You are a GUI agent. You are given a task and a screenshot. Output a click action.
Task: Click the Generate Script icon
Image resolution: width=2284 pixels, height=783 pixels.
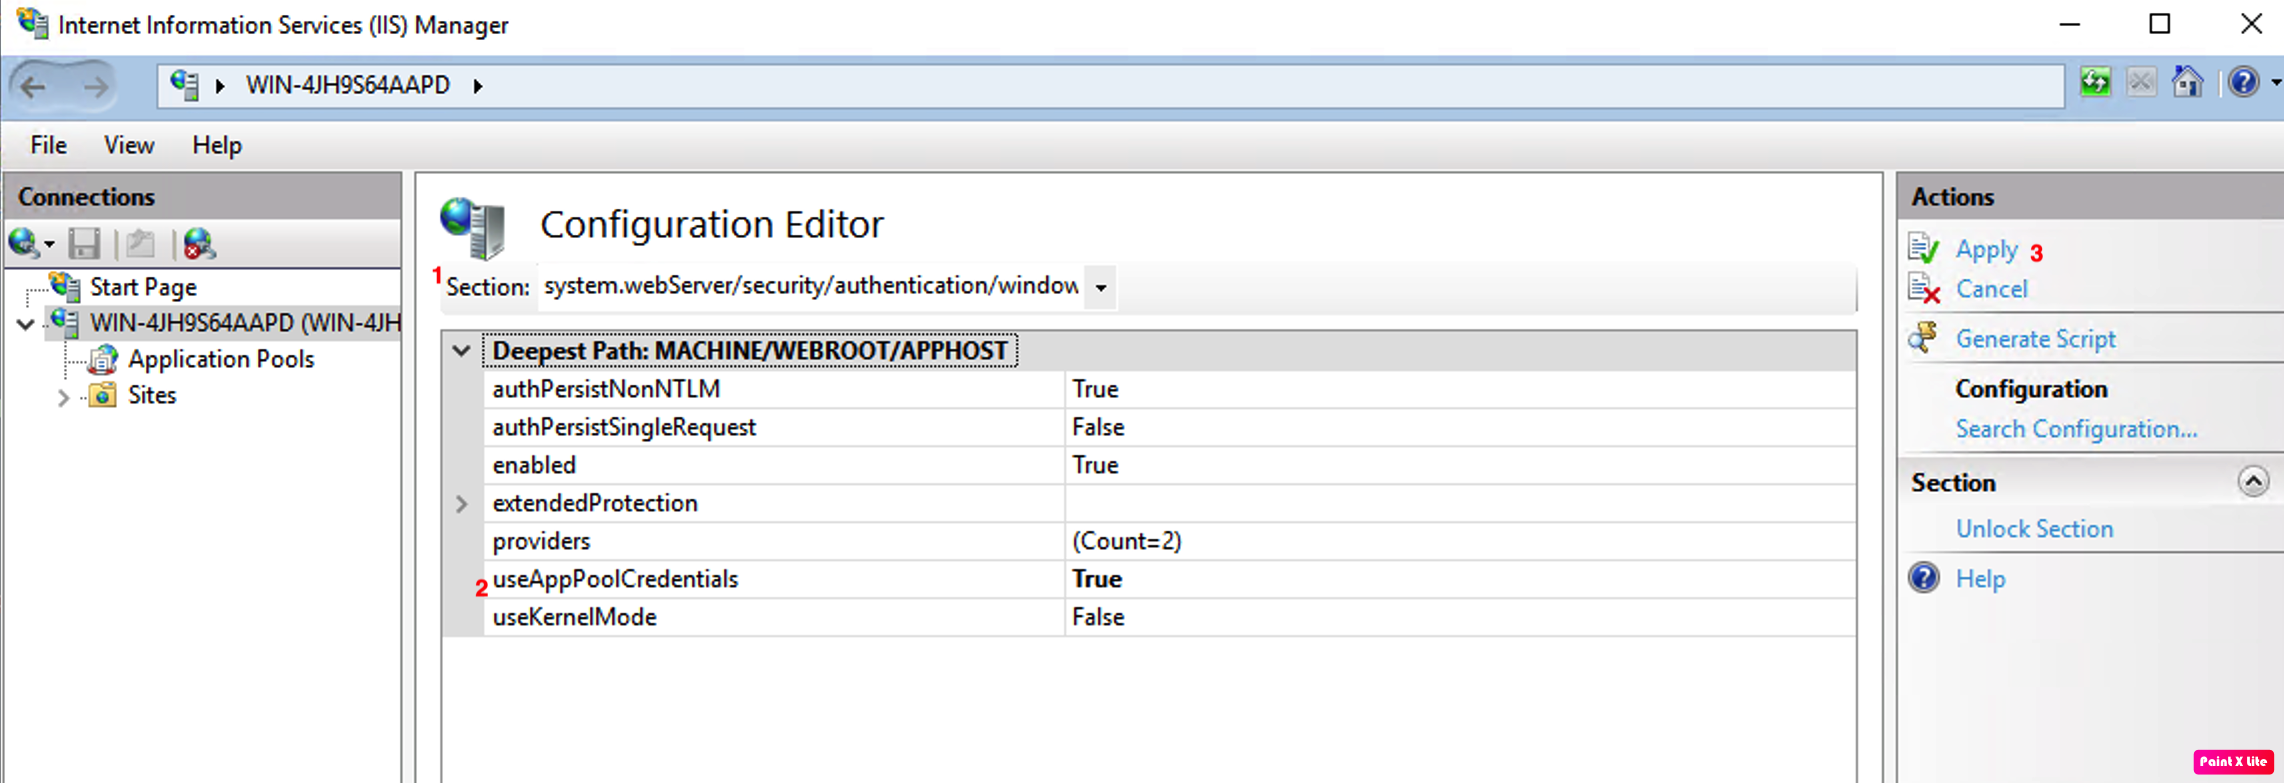pyautogui.click(x=1924, y=339)
